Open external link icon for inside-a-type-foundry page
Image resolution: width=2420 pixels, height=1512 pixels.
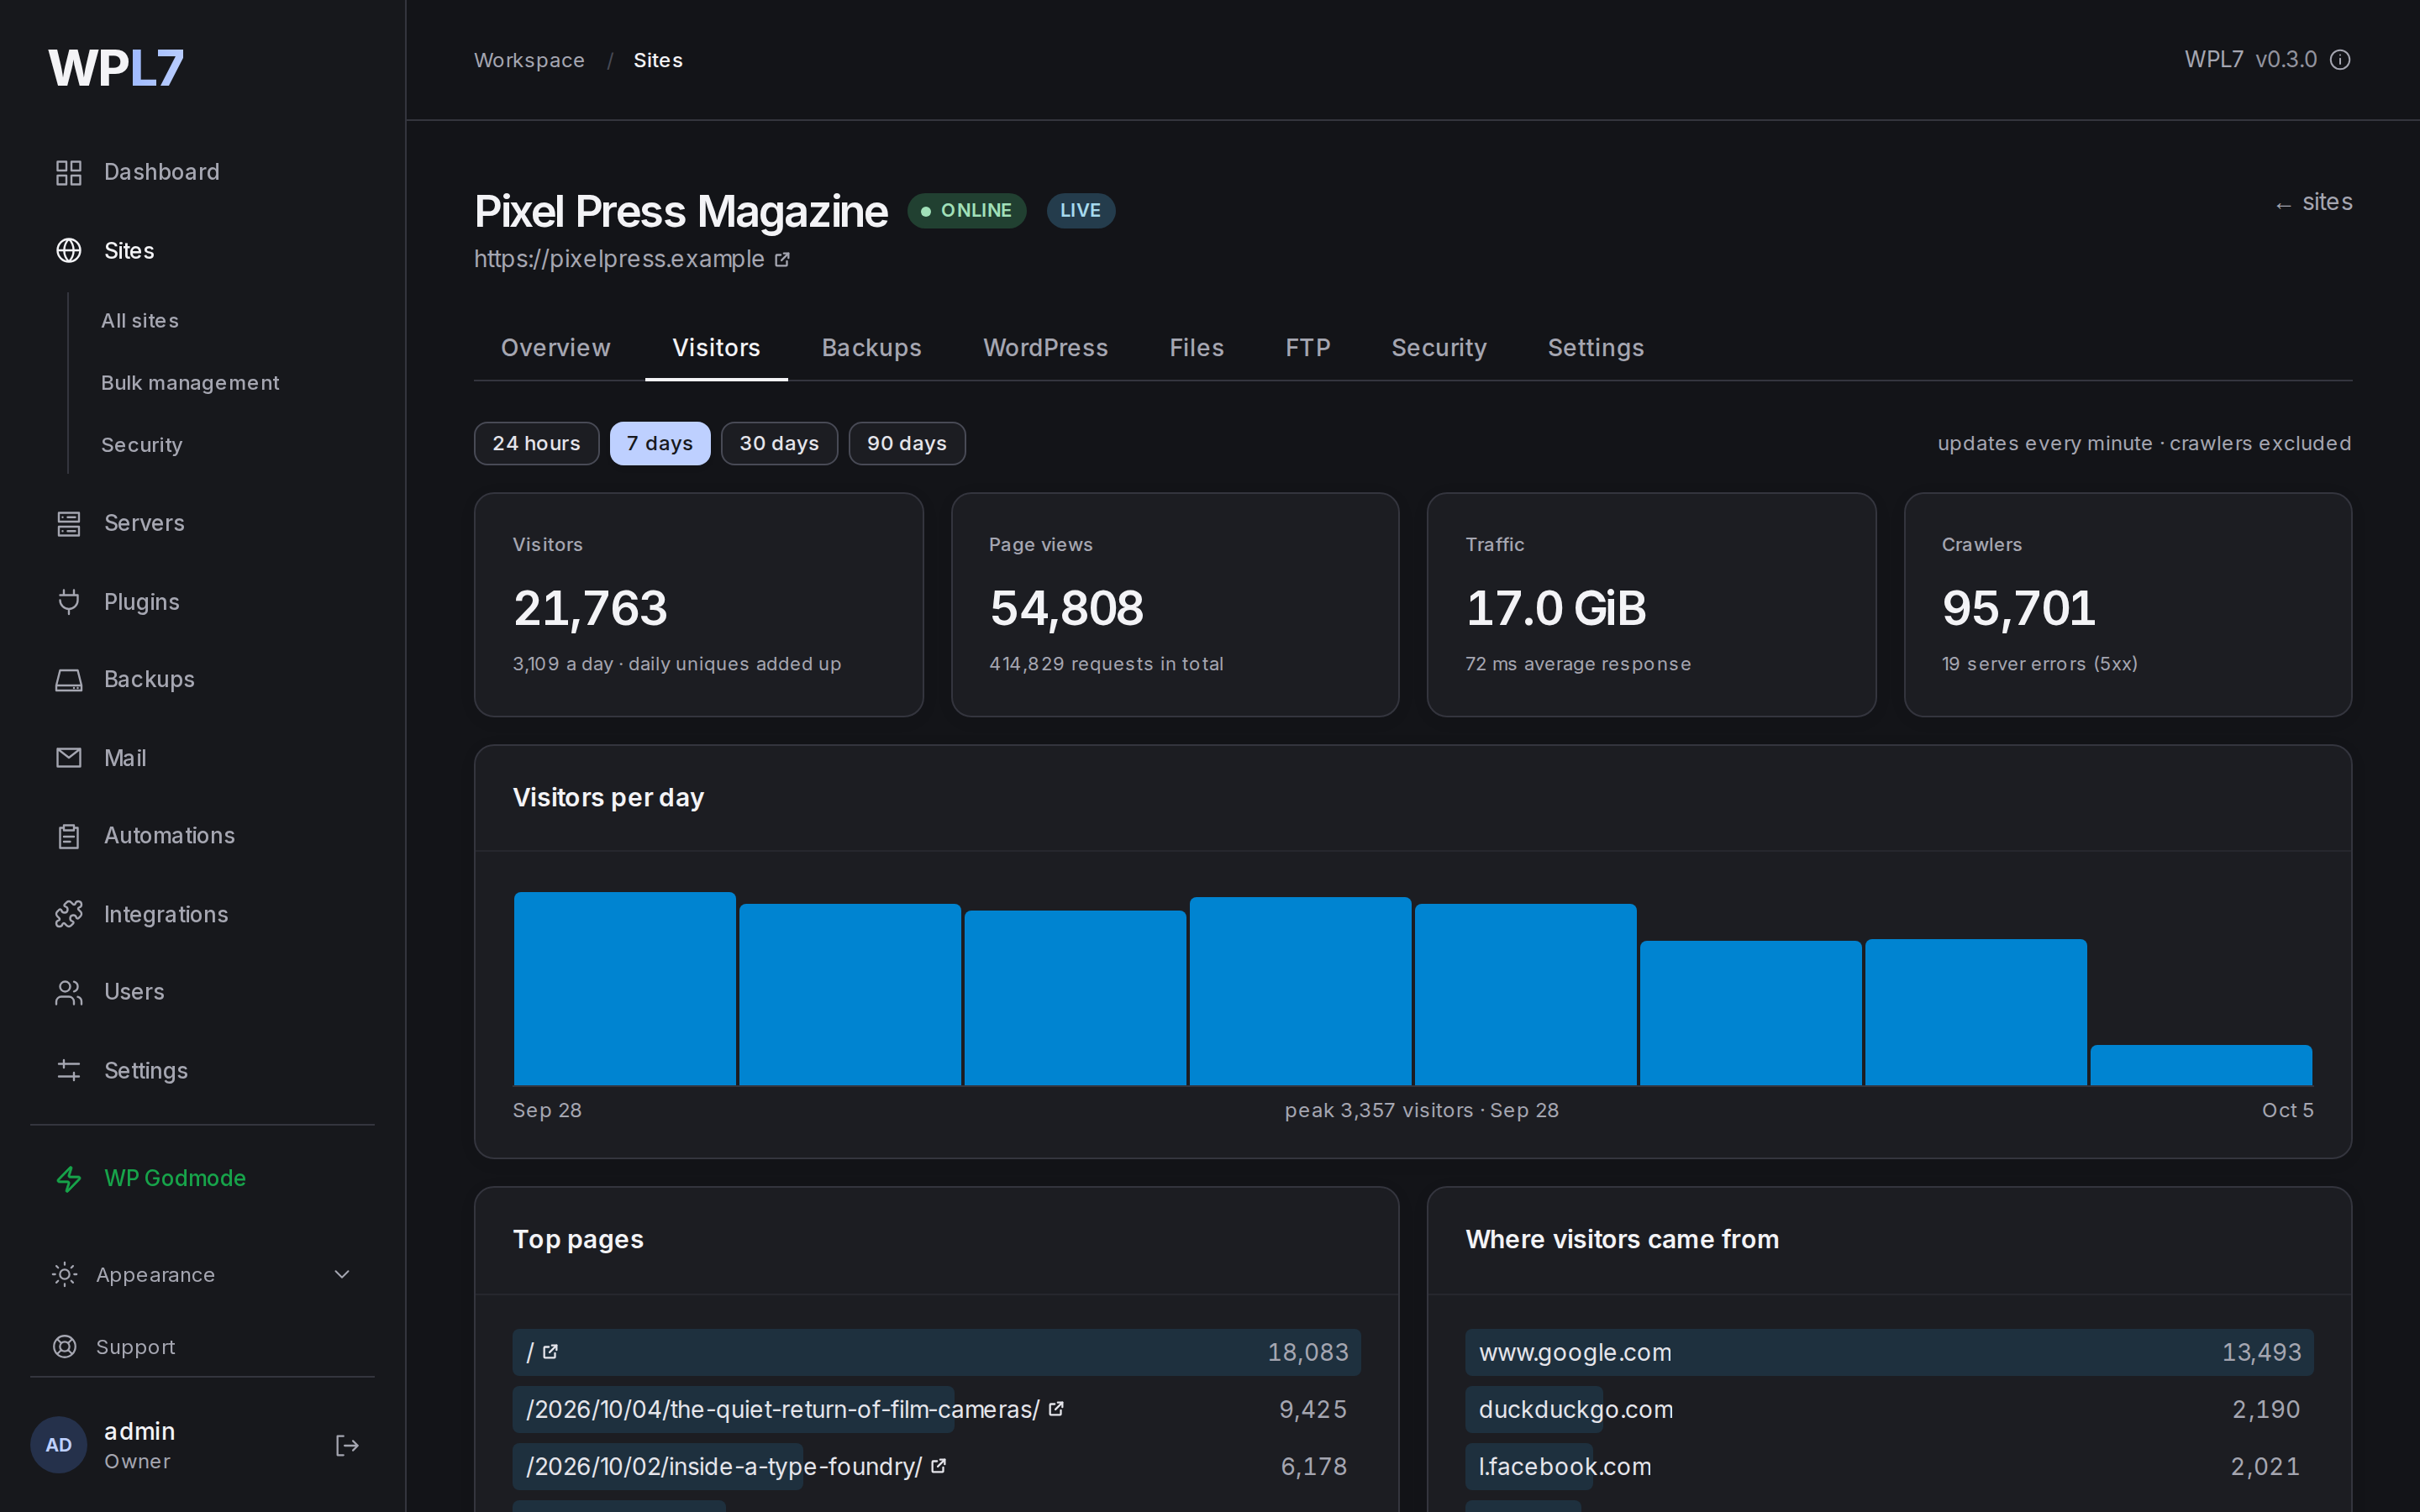(x=938, y=1466)
